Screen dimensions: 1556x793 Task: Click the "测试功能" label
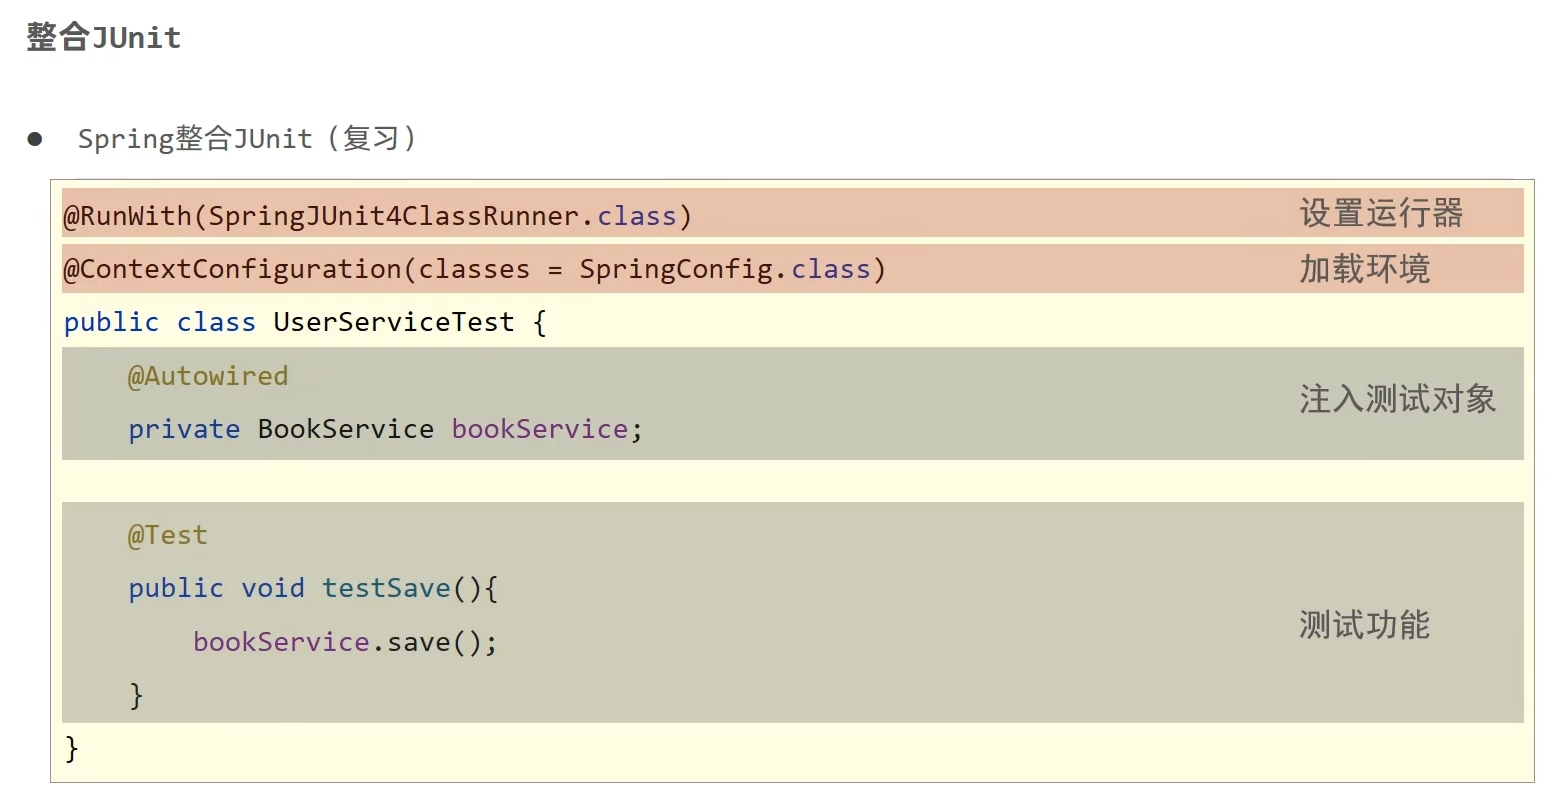pyautogui.click(x=1364, y=625)
